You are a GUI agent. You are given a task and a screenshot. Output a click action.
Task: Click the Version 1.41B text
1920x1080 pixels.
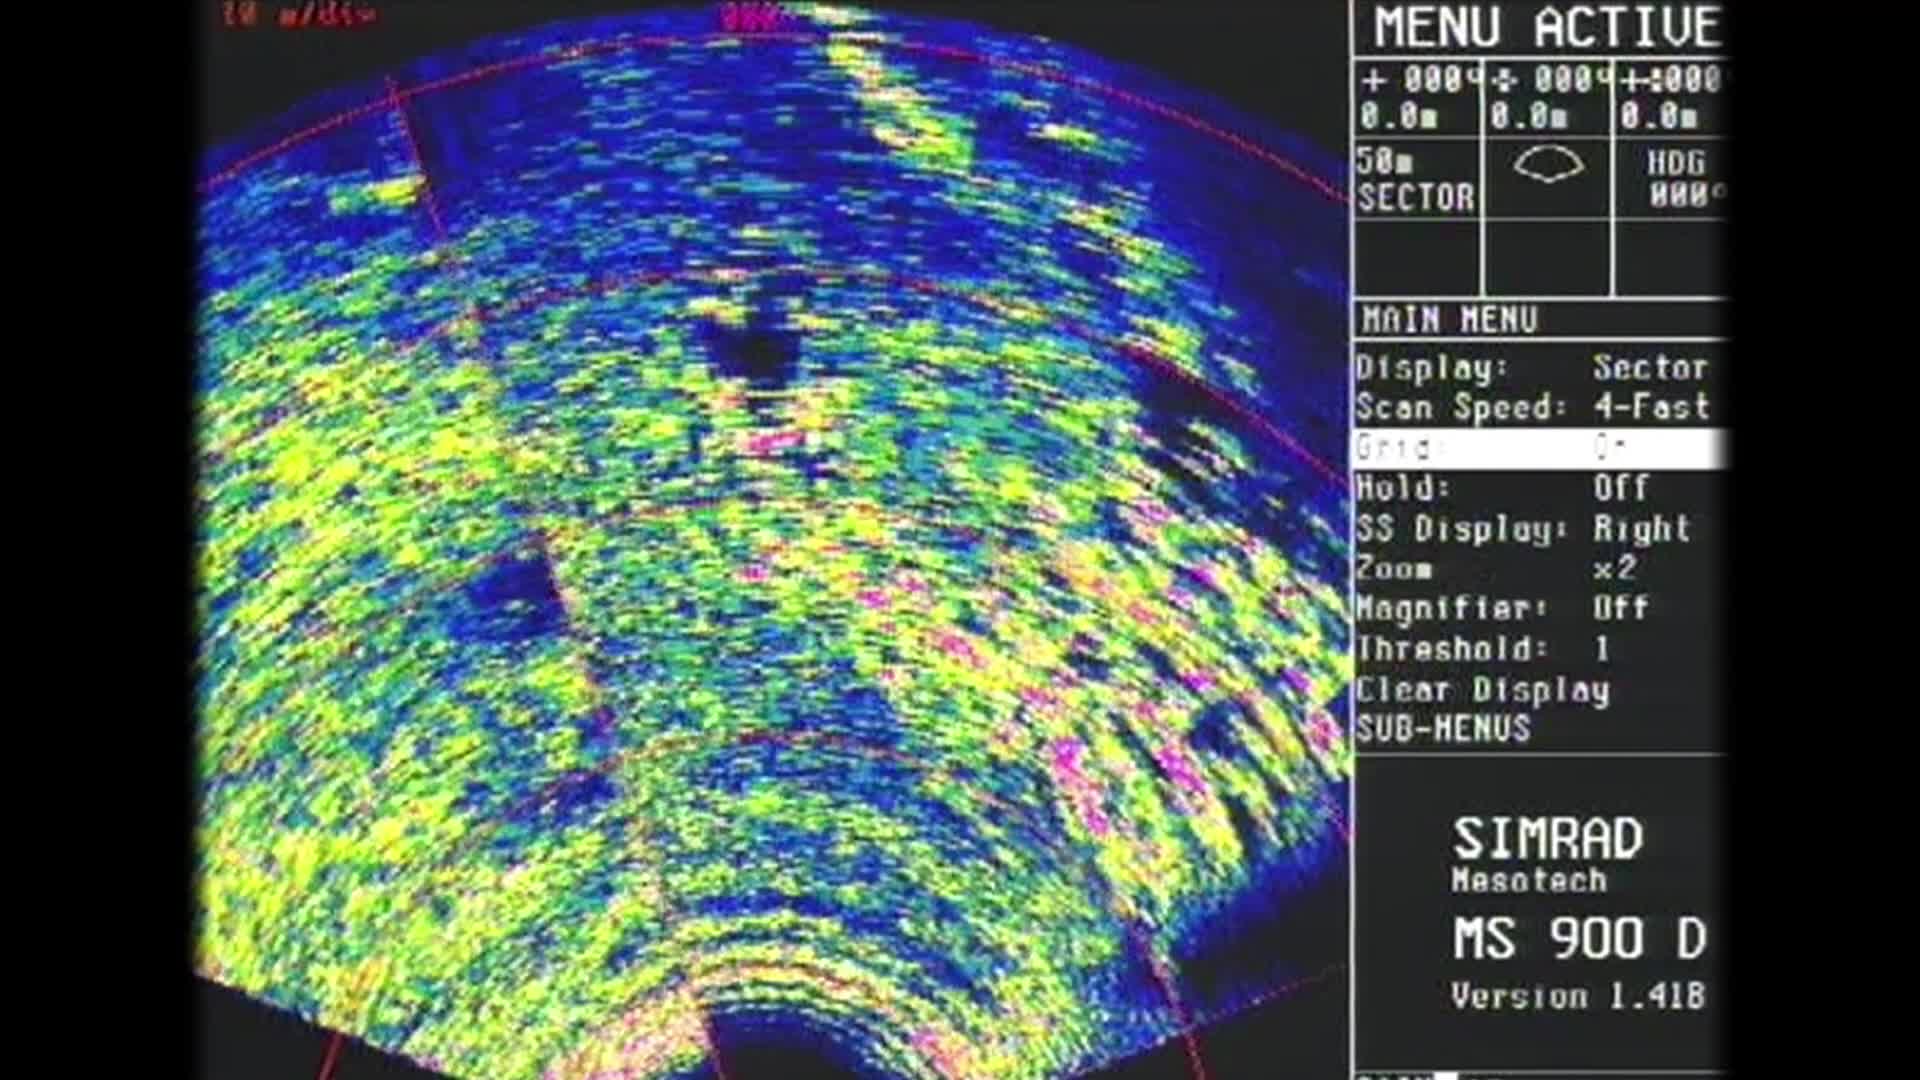pos(1577,996)
